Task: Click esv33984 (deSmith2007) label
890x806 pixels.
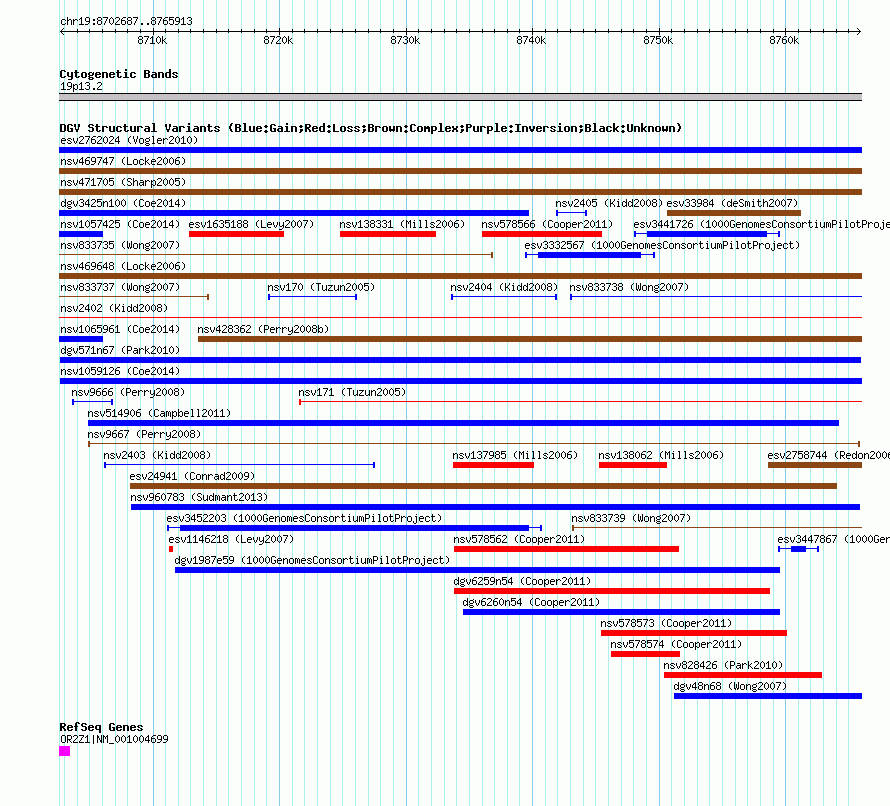Action: pos(732,203)
